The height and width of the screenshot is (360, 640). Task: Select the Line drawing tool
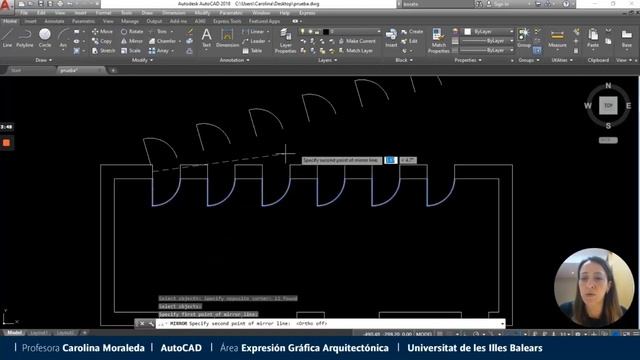click(7, 38)
